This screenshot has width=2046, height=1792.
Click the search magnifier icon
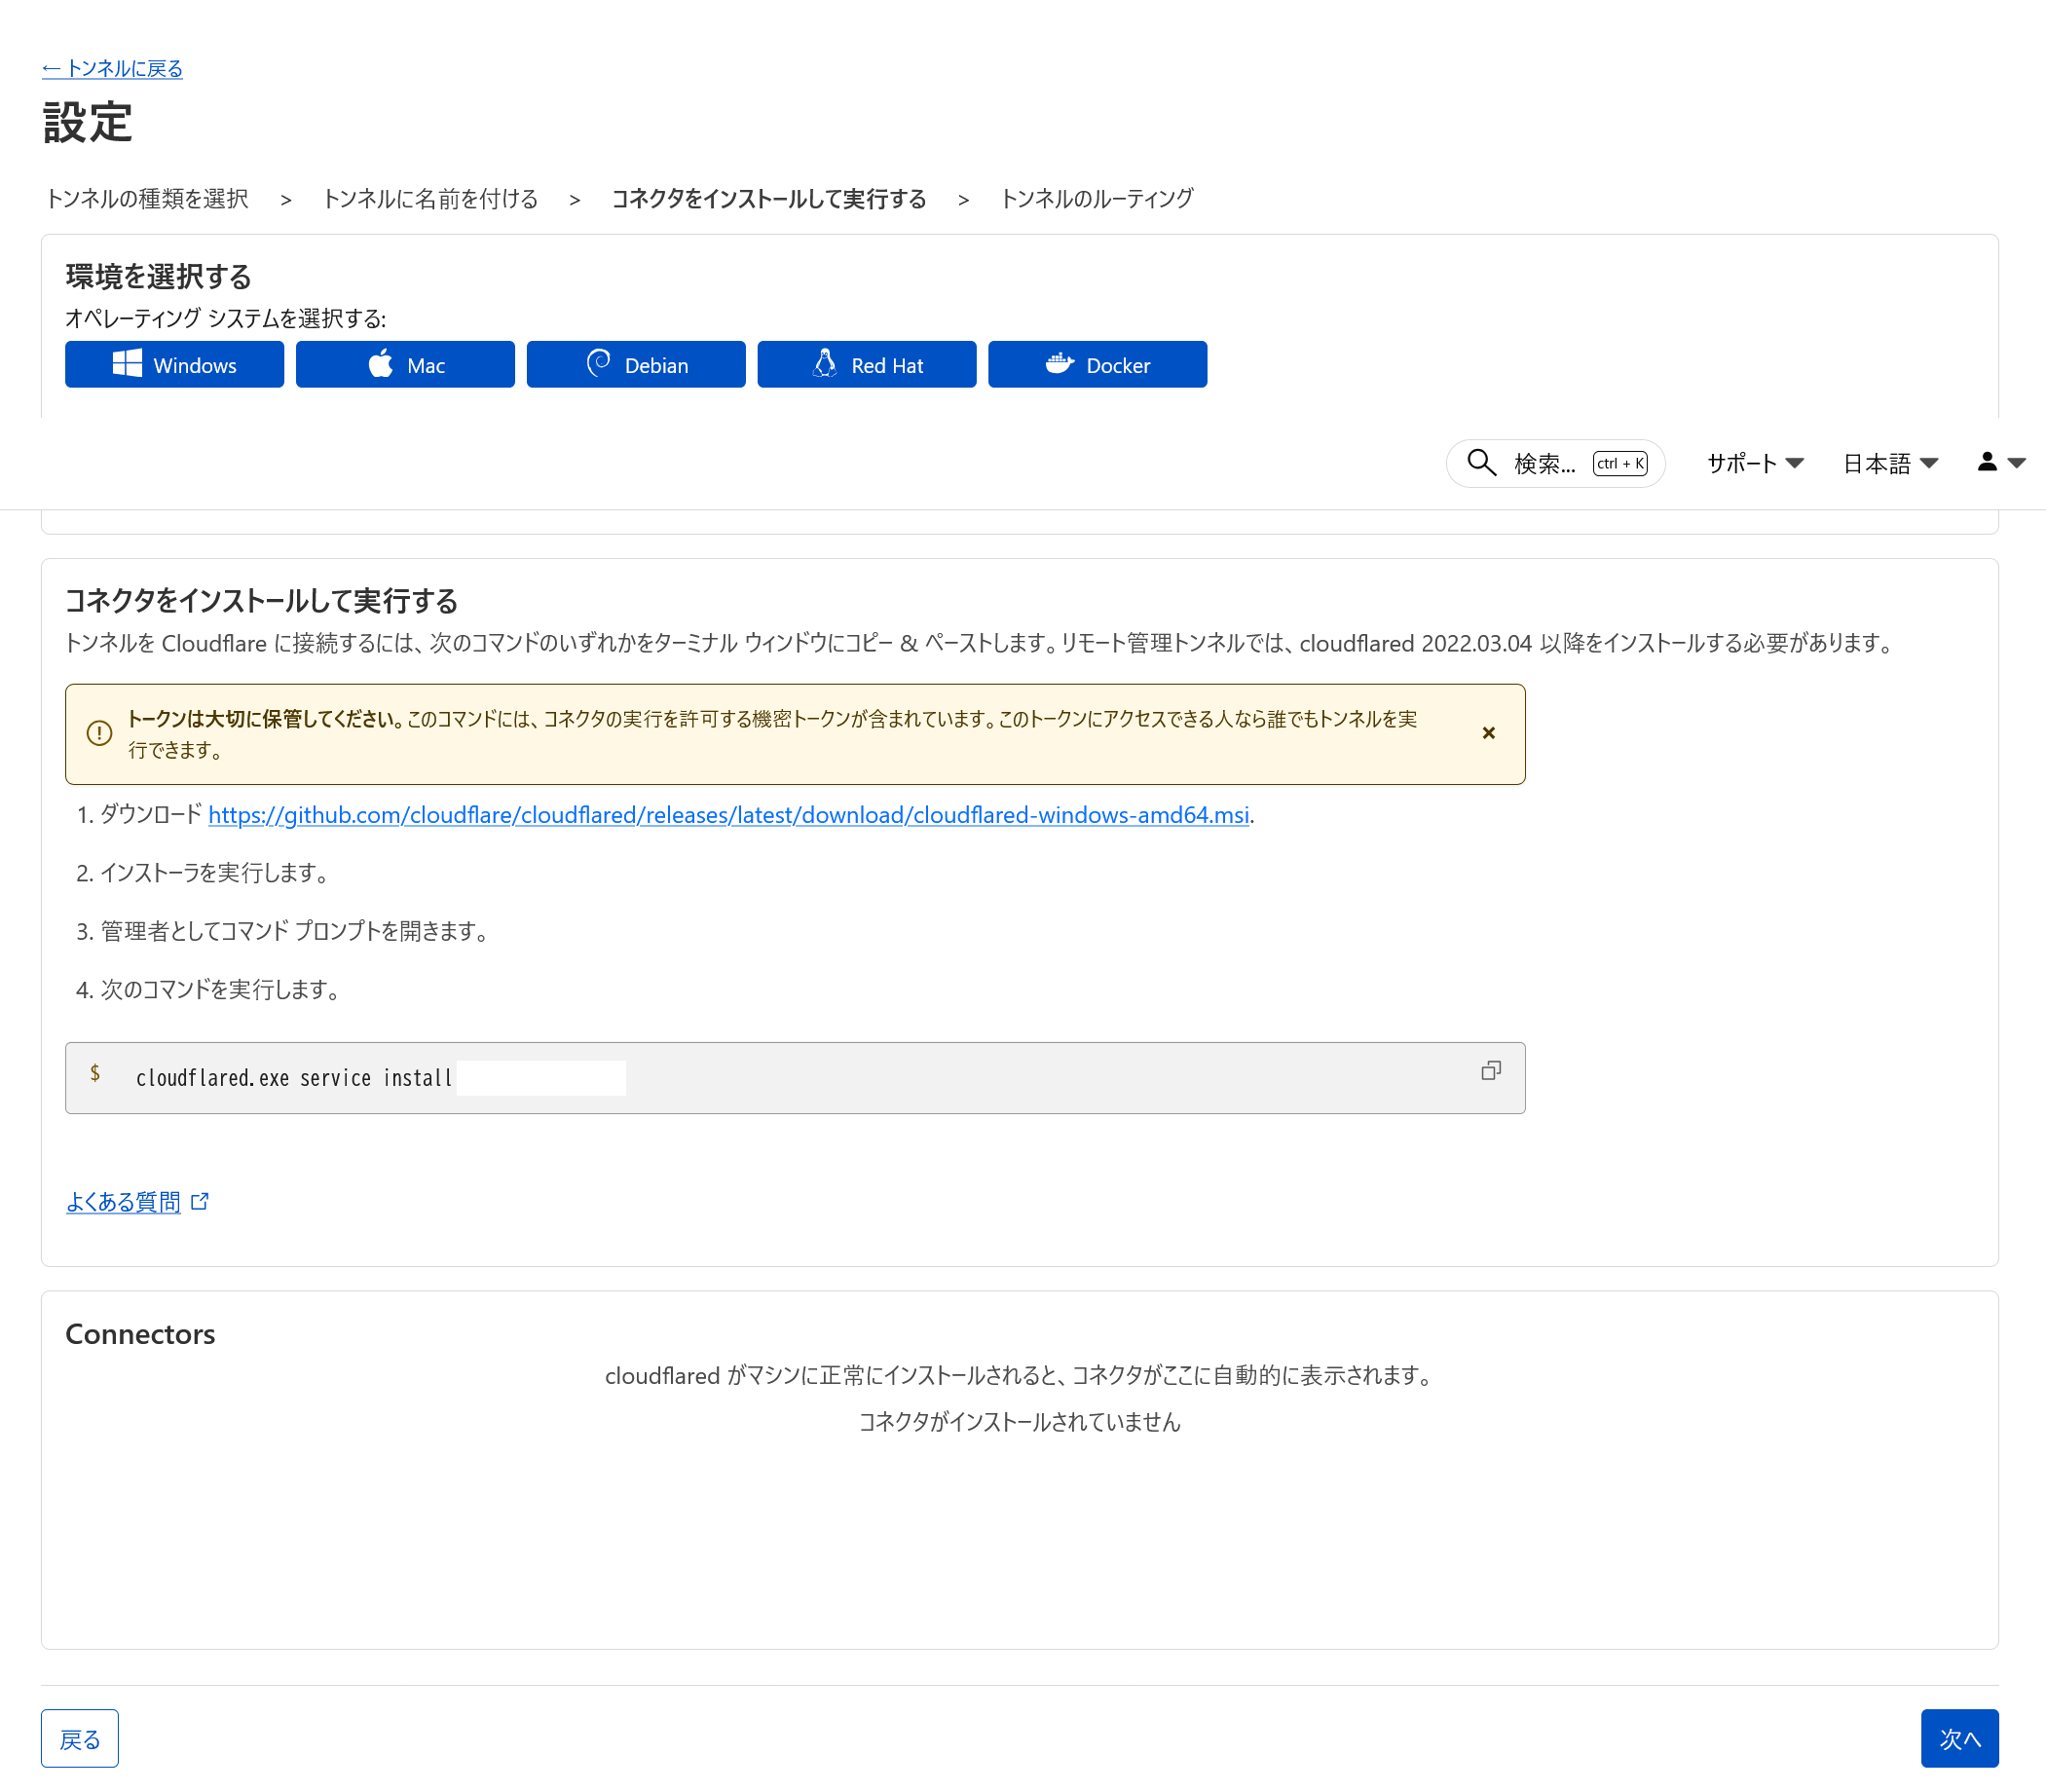pyautogui.click(x=1481, y=463)
